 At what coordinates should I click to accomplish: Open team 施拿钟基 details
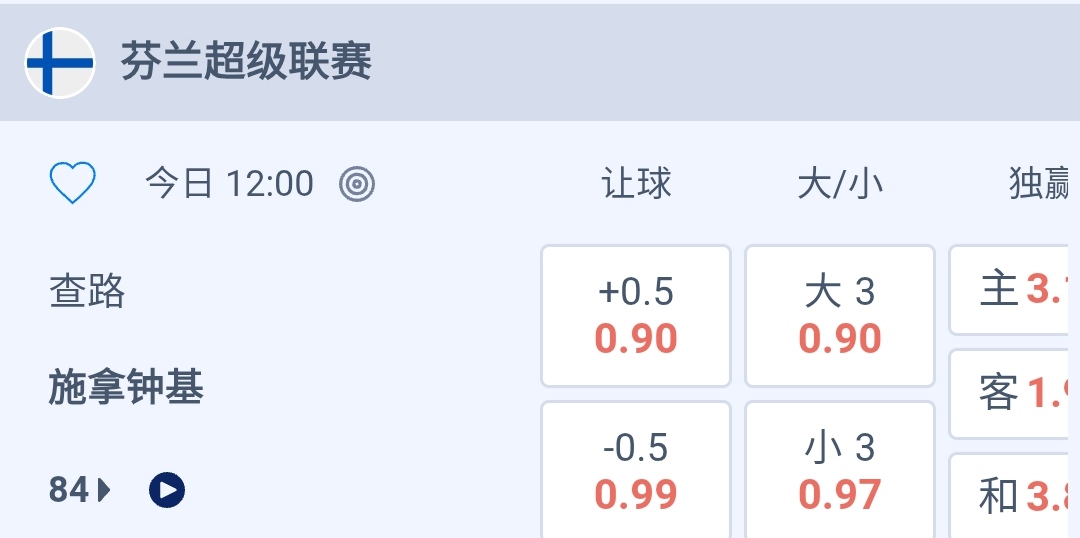[126, 386]
